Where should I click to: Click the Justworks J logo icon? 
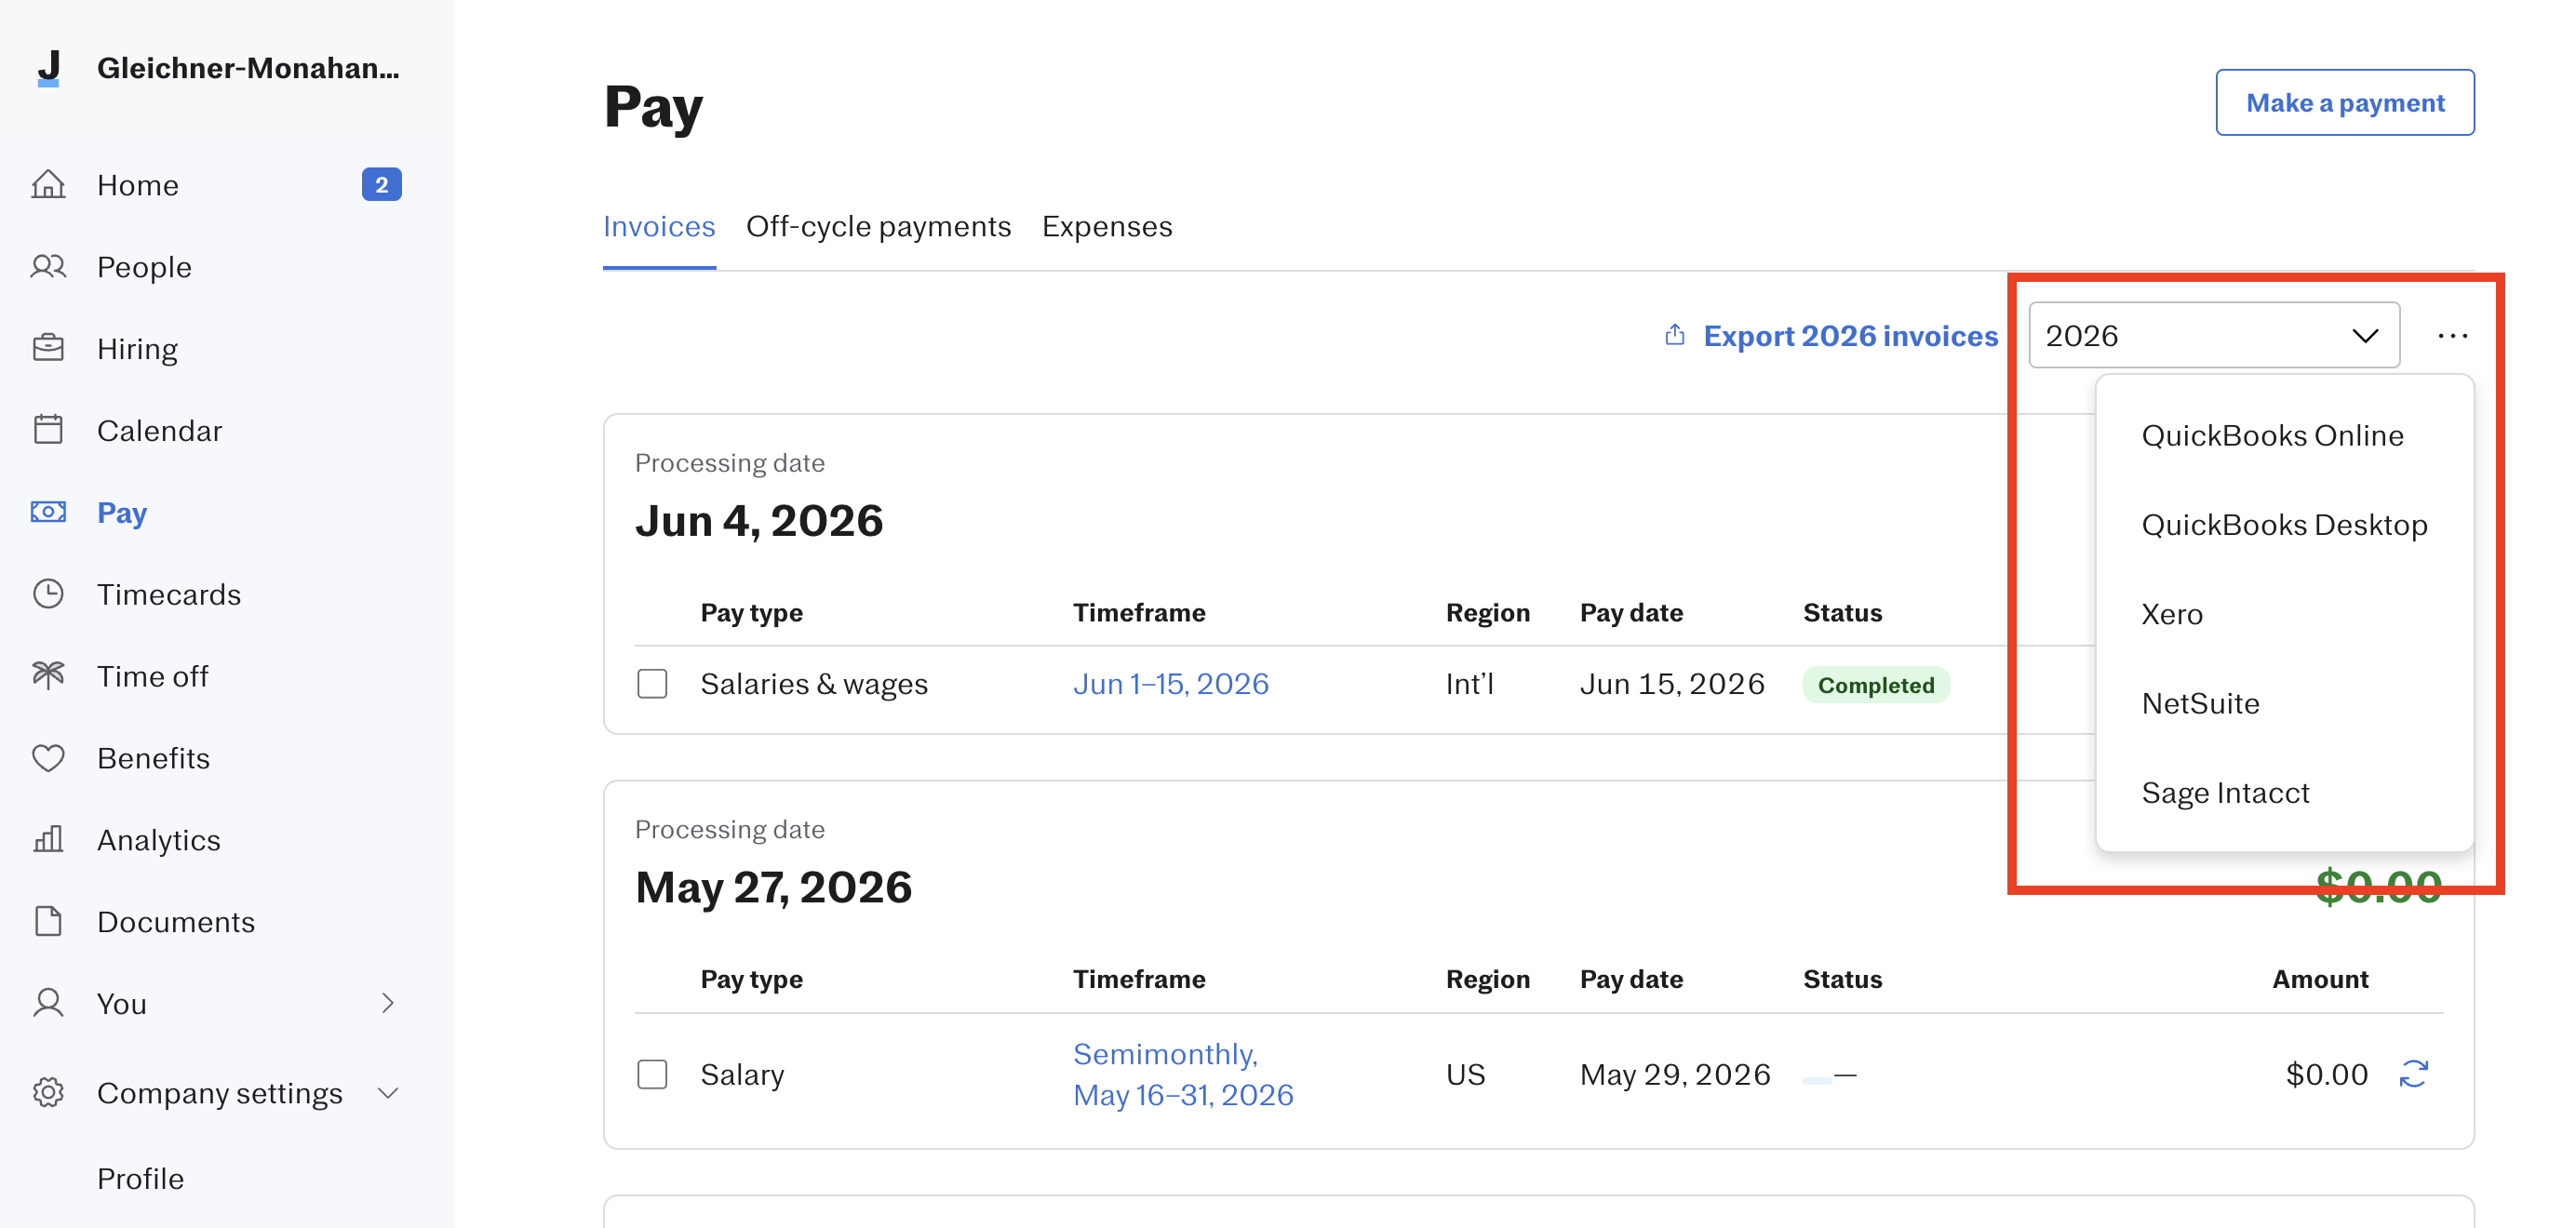point(48,68)
